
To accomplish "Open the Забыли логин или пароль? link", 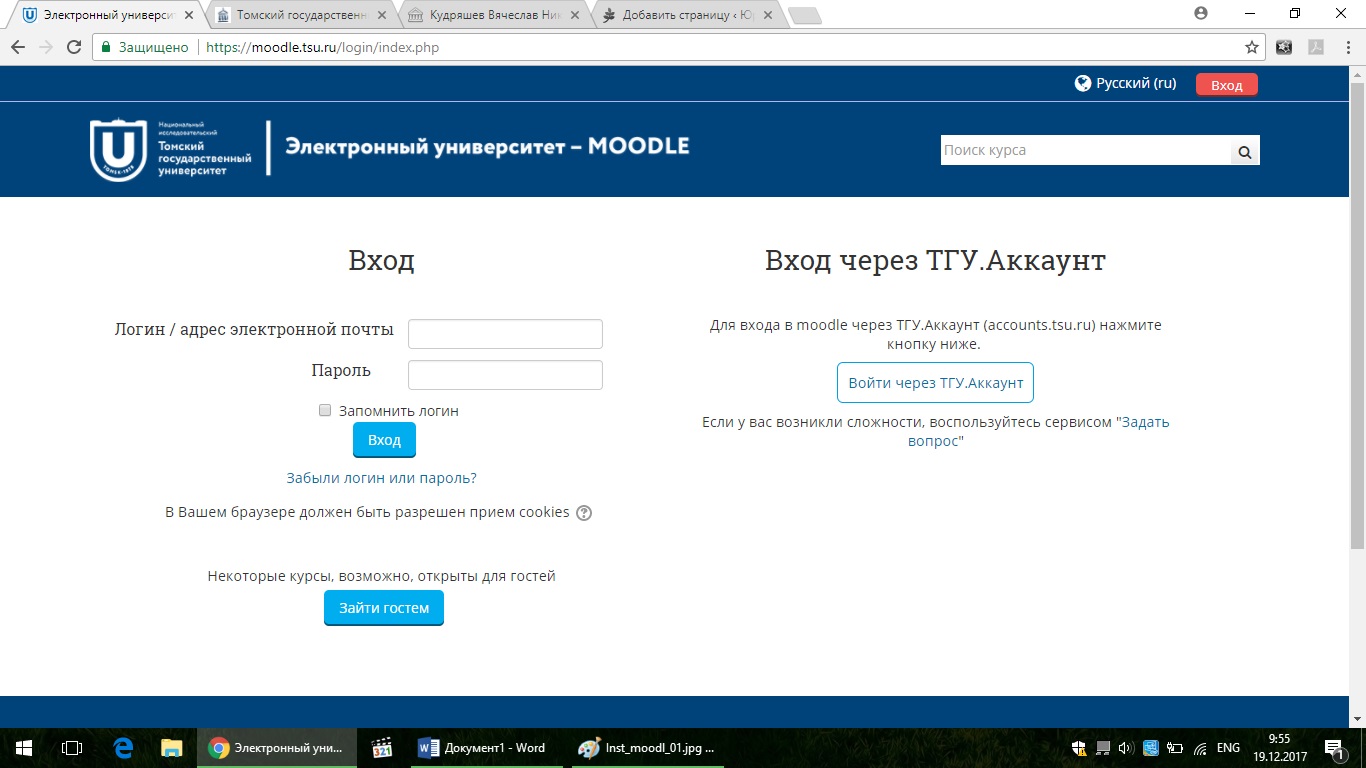I will click(382, 478).
